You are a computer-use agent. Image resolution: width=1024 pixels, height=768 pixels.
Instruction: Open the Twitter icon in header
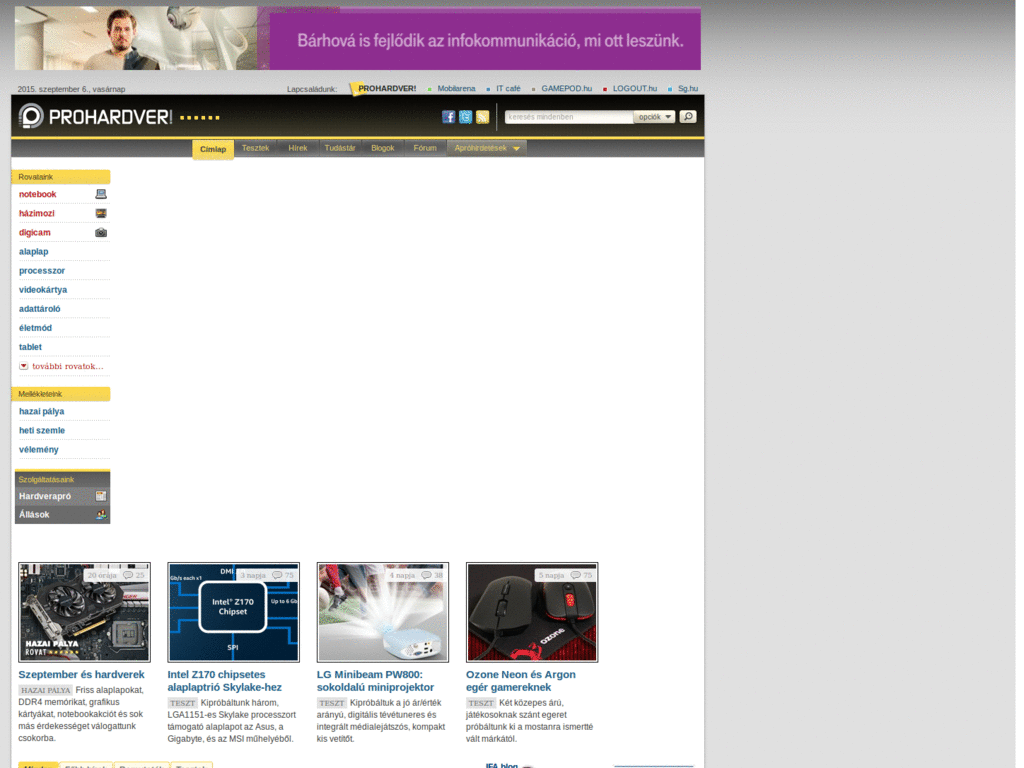pos(465,117)
